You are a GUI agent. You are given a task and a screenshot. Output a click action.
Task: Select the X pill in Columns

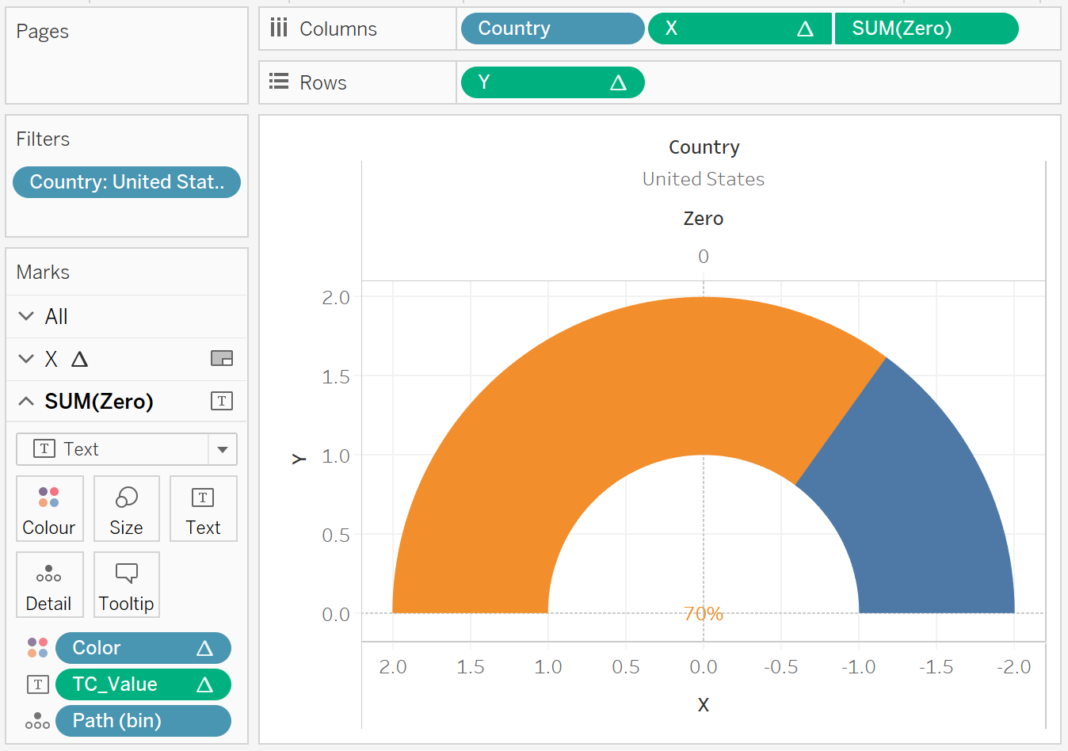point(740,29)
